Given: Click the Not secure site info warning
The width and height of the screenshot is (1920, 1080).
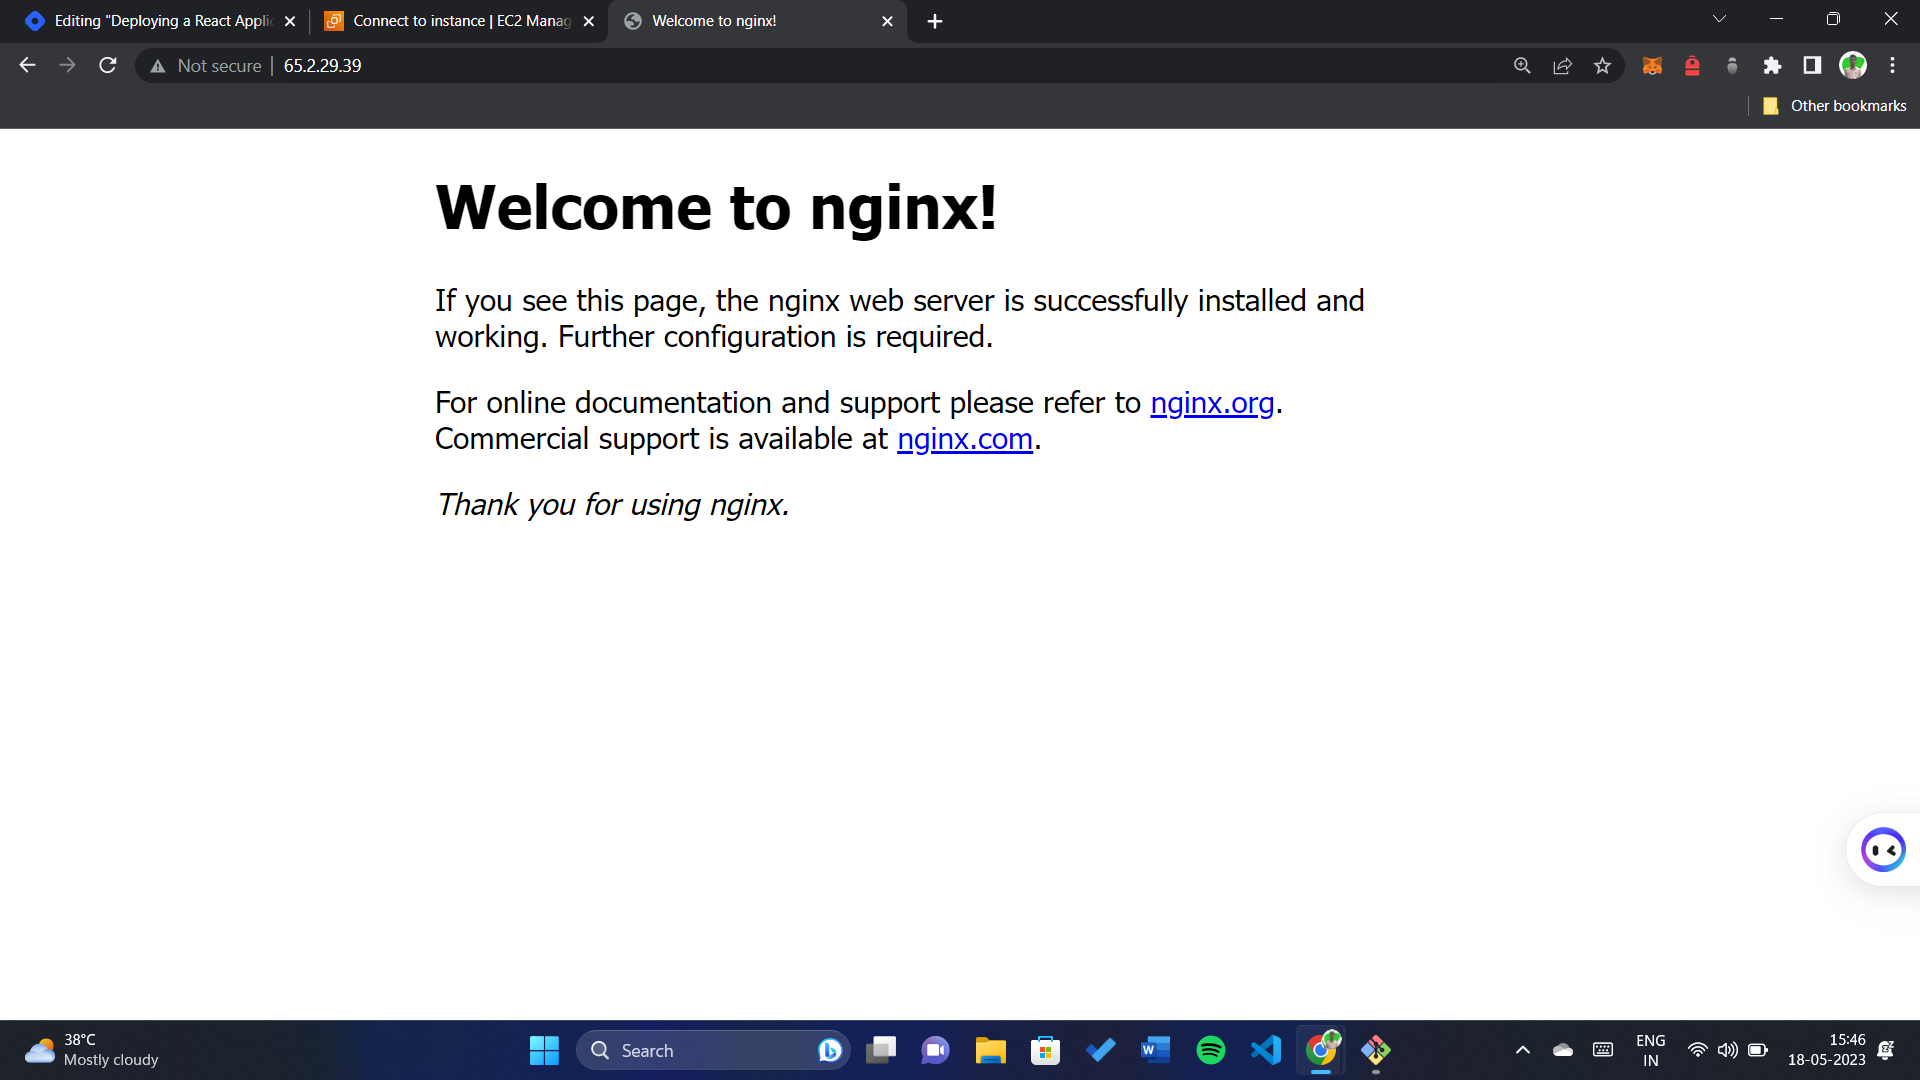Looking at the screenshot, I should pyautogui.click(x=206, y=66).
